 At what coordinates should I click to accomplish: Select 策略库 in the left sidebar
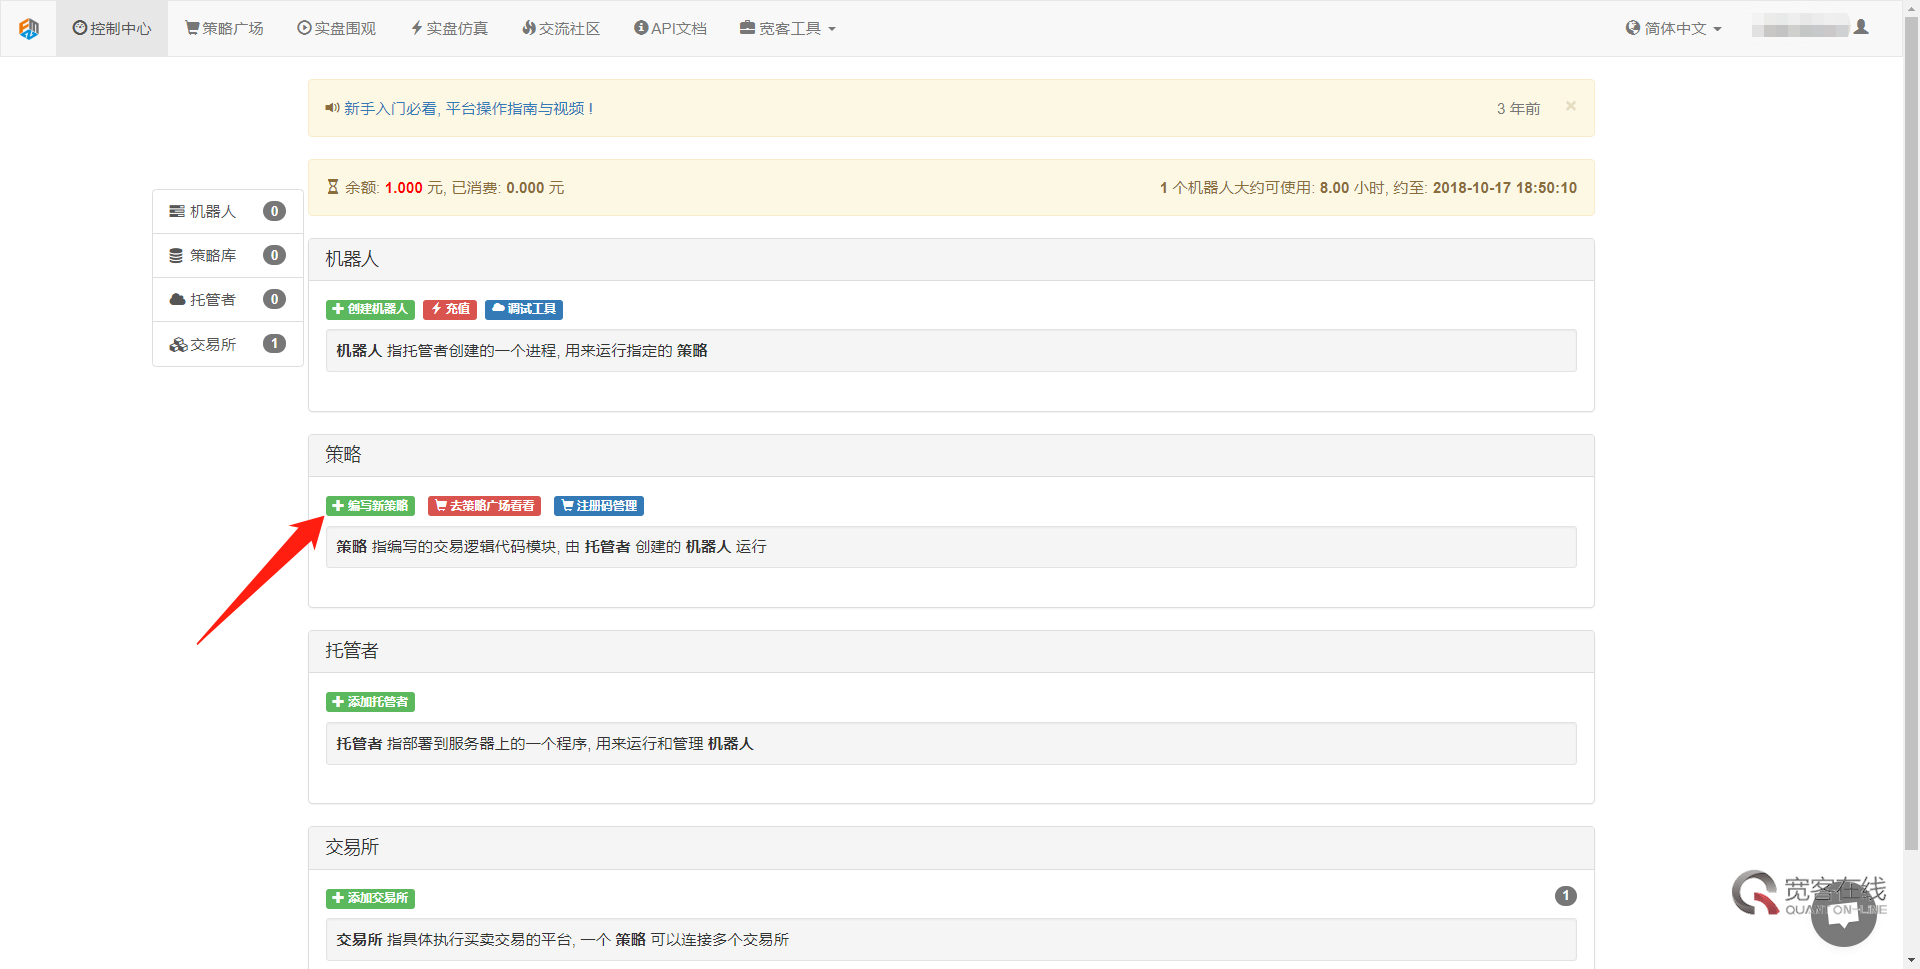pos(228,255)
